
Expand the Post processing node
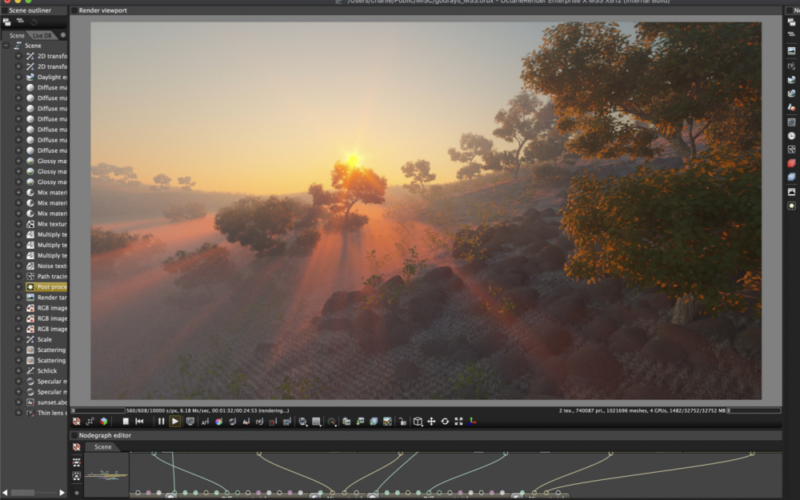tap(18, 287)
